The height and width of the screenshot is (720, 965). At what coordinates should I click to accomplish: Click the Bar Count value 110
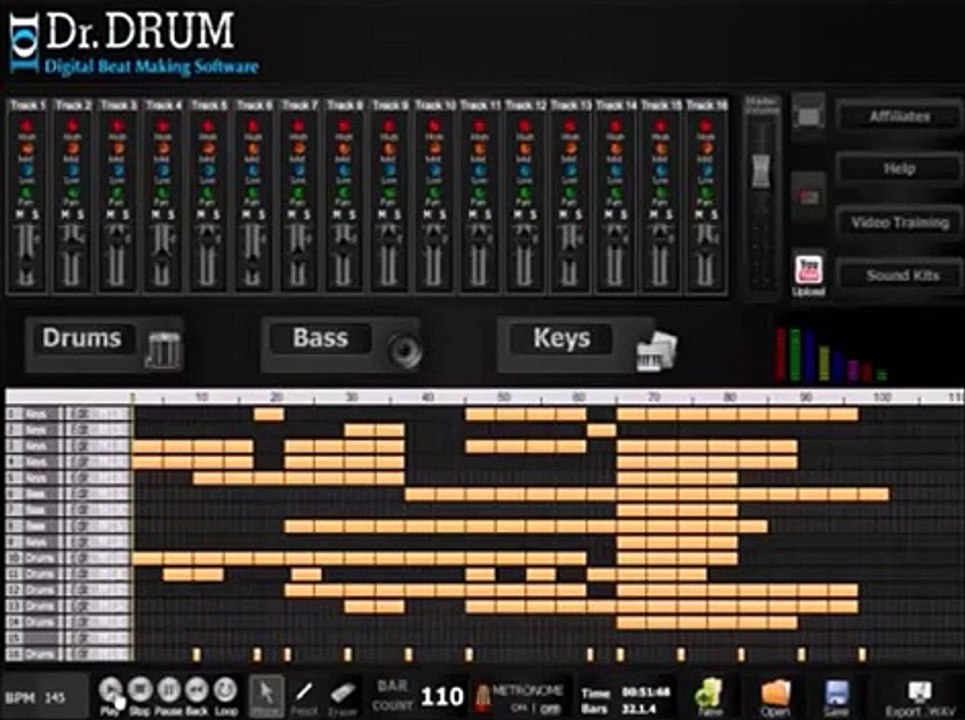[442, 697]
